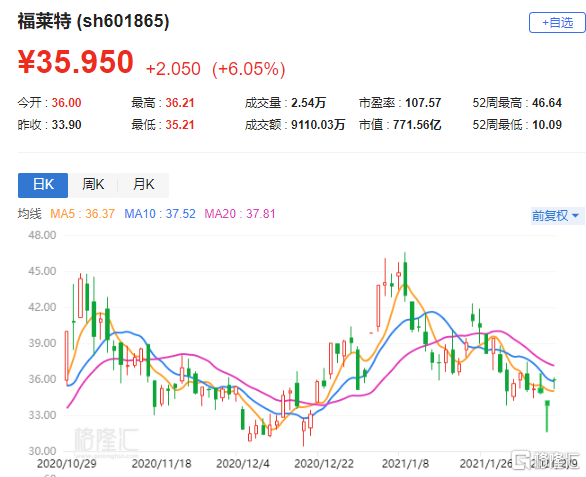Click the change percent (+6.05%)
586x477 pixels.
249,69
